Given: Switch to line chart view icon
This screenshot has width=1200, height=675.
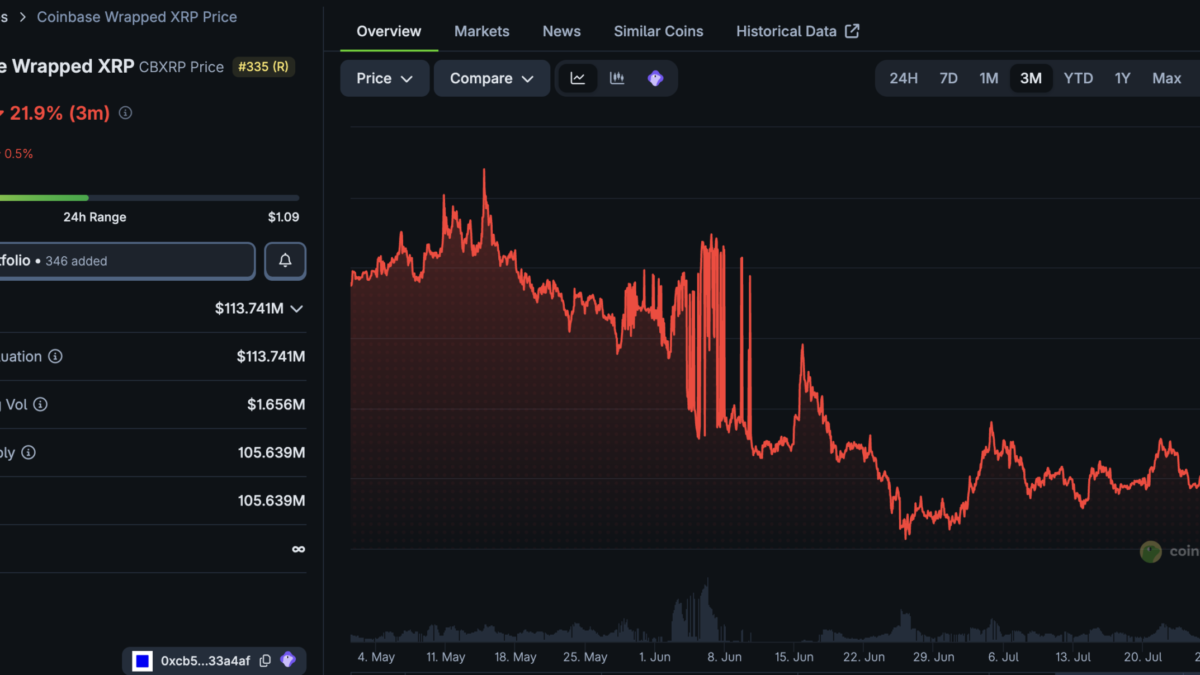Looking at the screenshot, I should [578, 78].
